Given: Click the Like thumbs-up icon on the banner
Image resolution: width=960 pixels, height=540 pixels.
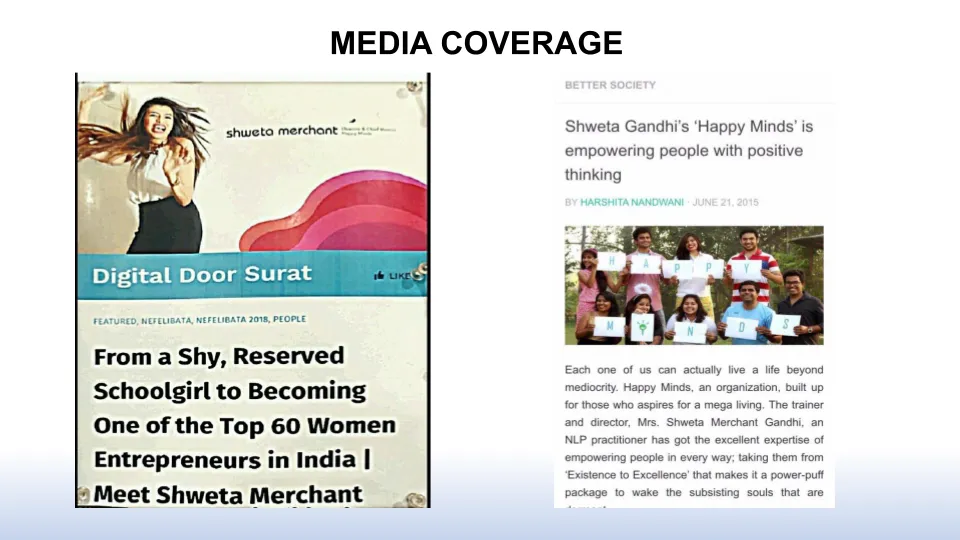Looking at the screenshot, I should pyautogui.click(x=379, y=276).
